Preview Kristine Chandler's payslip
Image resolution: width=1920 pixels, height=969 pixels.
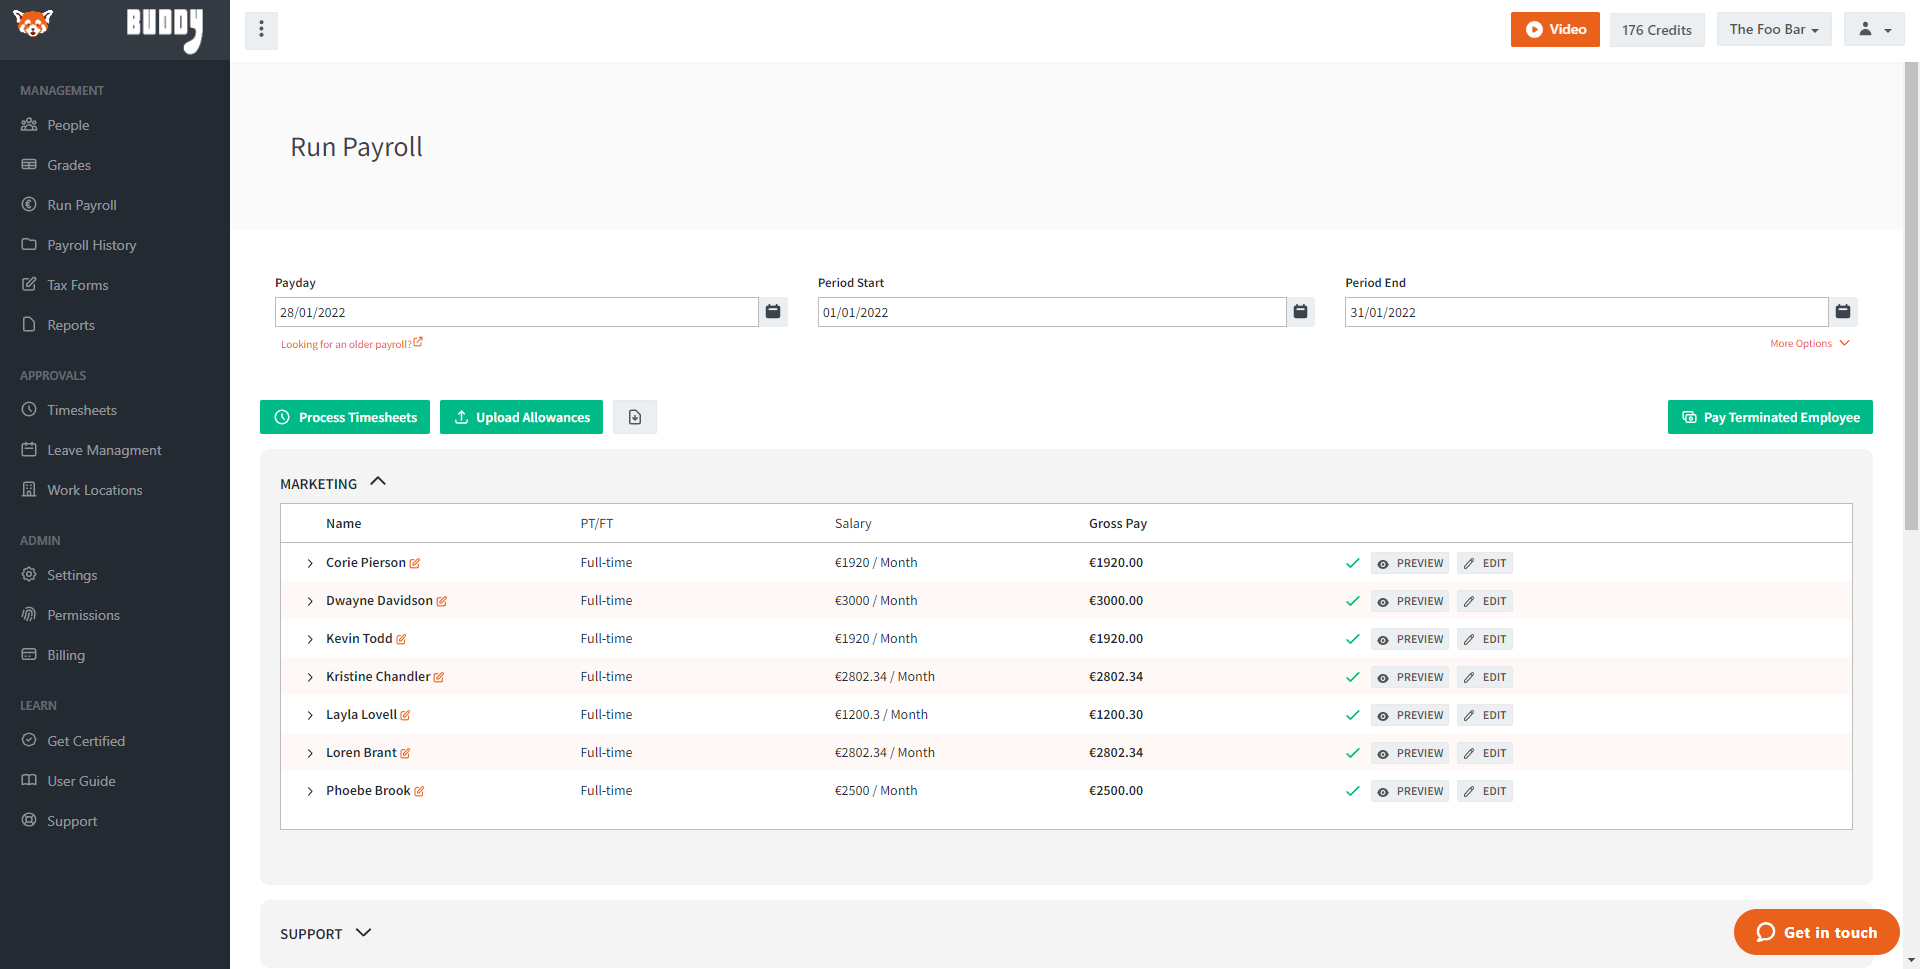(x=1410, y=677)
